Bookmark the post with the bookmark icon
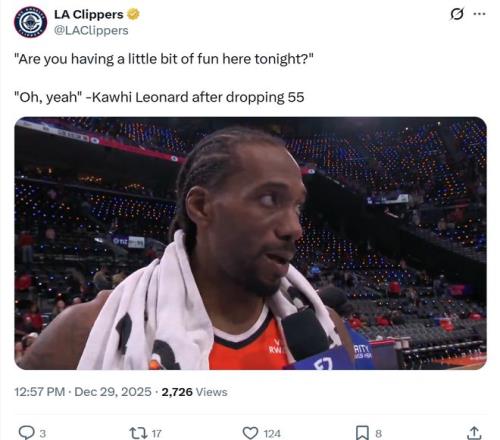 tap(362, 433)
